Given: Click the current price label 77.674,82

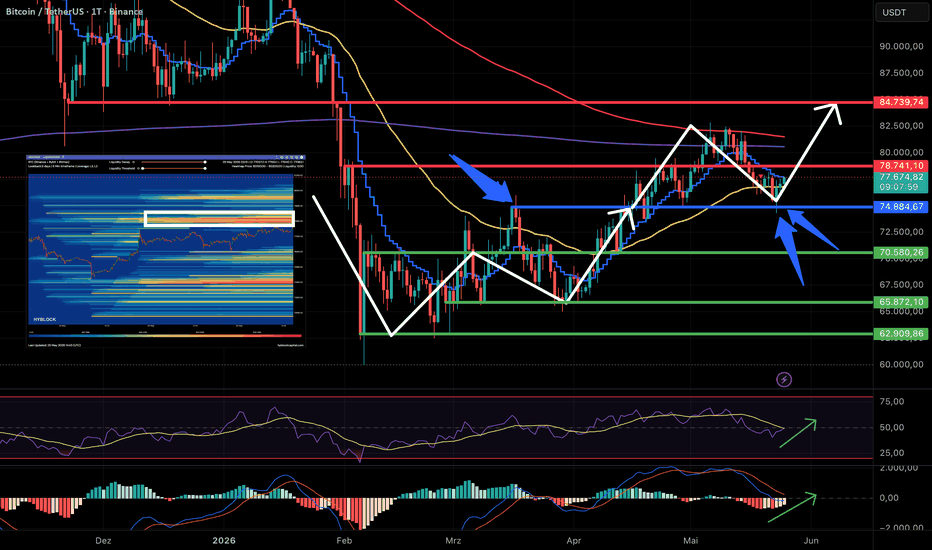Looking at the screenshot, I should coord(902,177).
